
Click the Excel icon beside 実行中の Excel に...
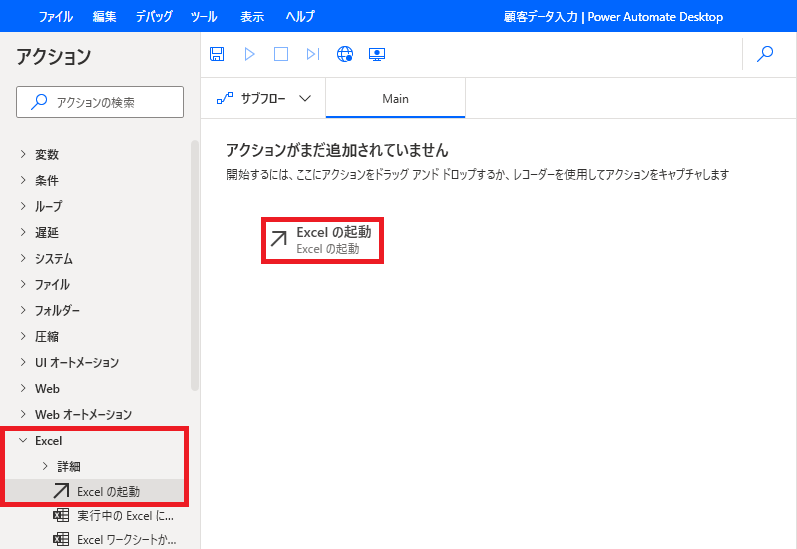coord(61,515)
